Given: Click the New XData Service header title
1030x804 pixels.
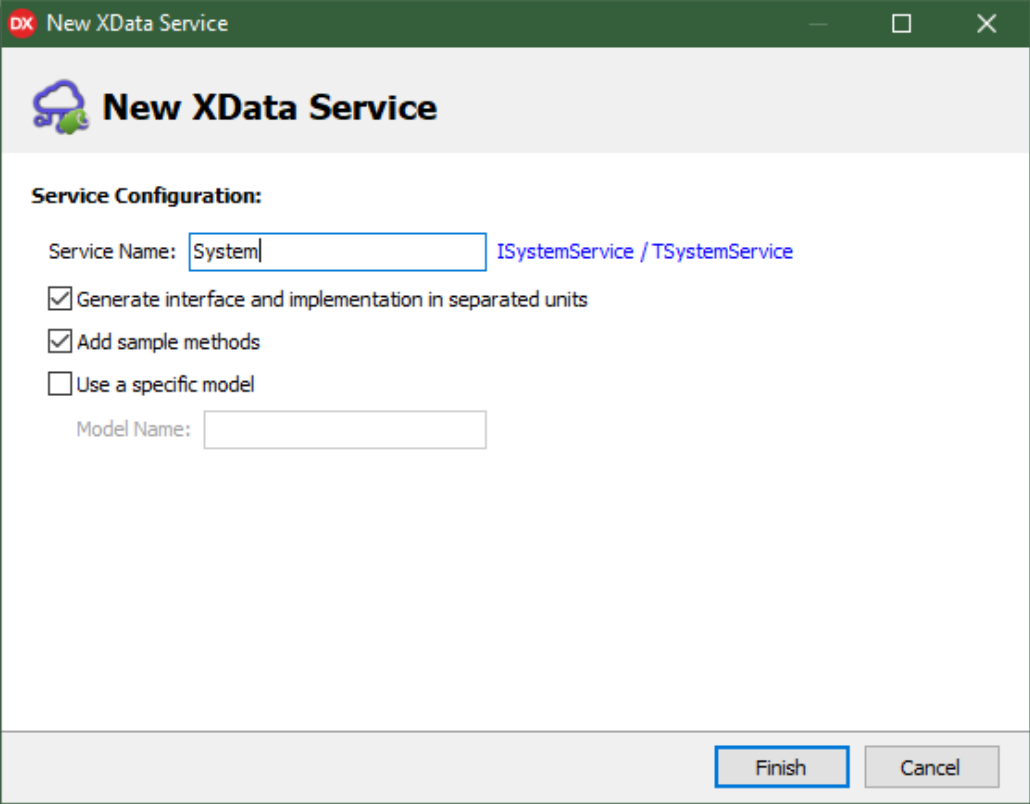Looking at the screenshot, I should point(269,107).
